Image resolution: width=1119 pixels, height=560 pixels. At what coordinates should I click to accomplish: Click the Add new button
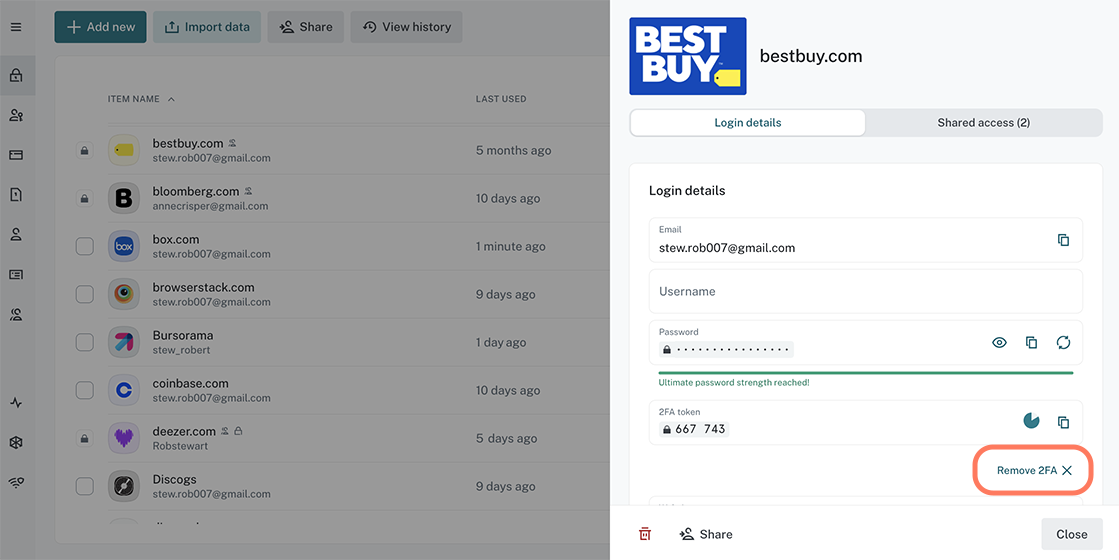tap(101, 27)
